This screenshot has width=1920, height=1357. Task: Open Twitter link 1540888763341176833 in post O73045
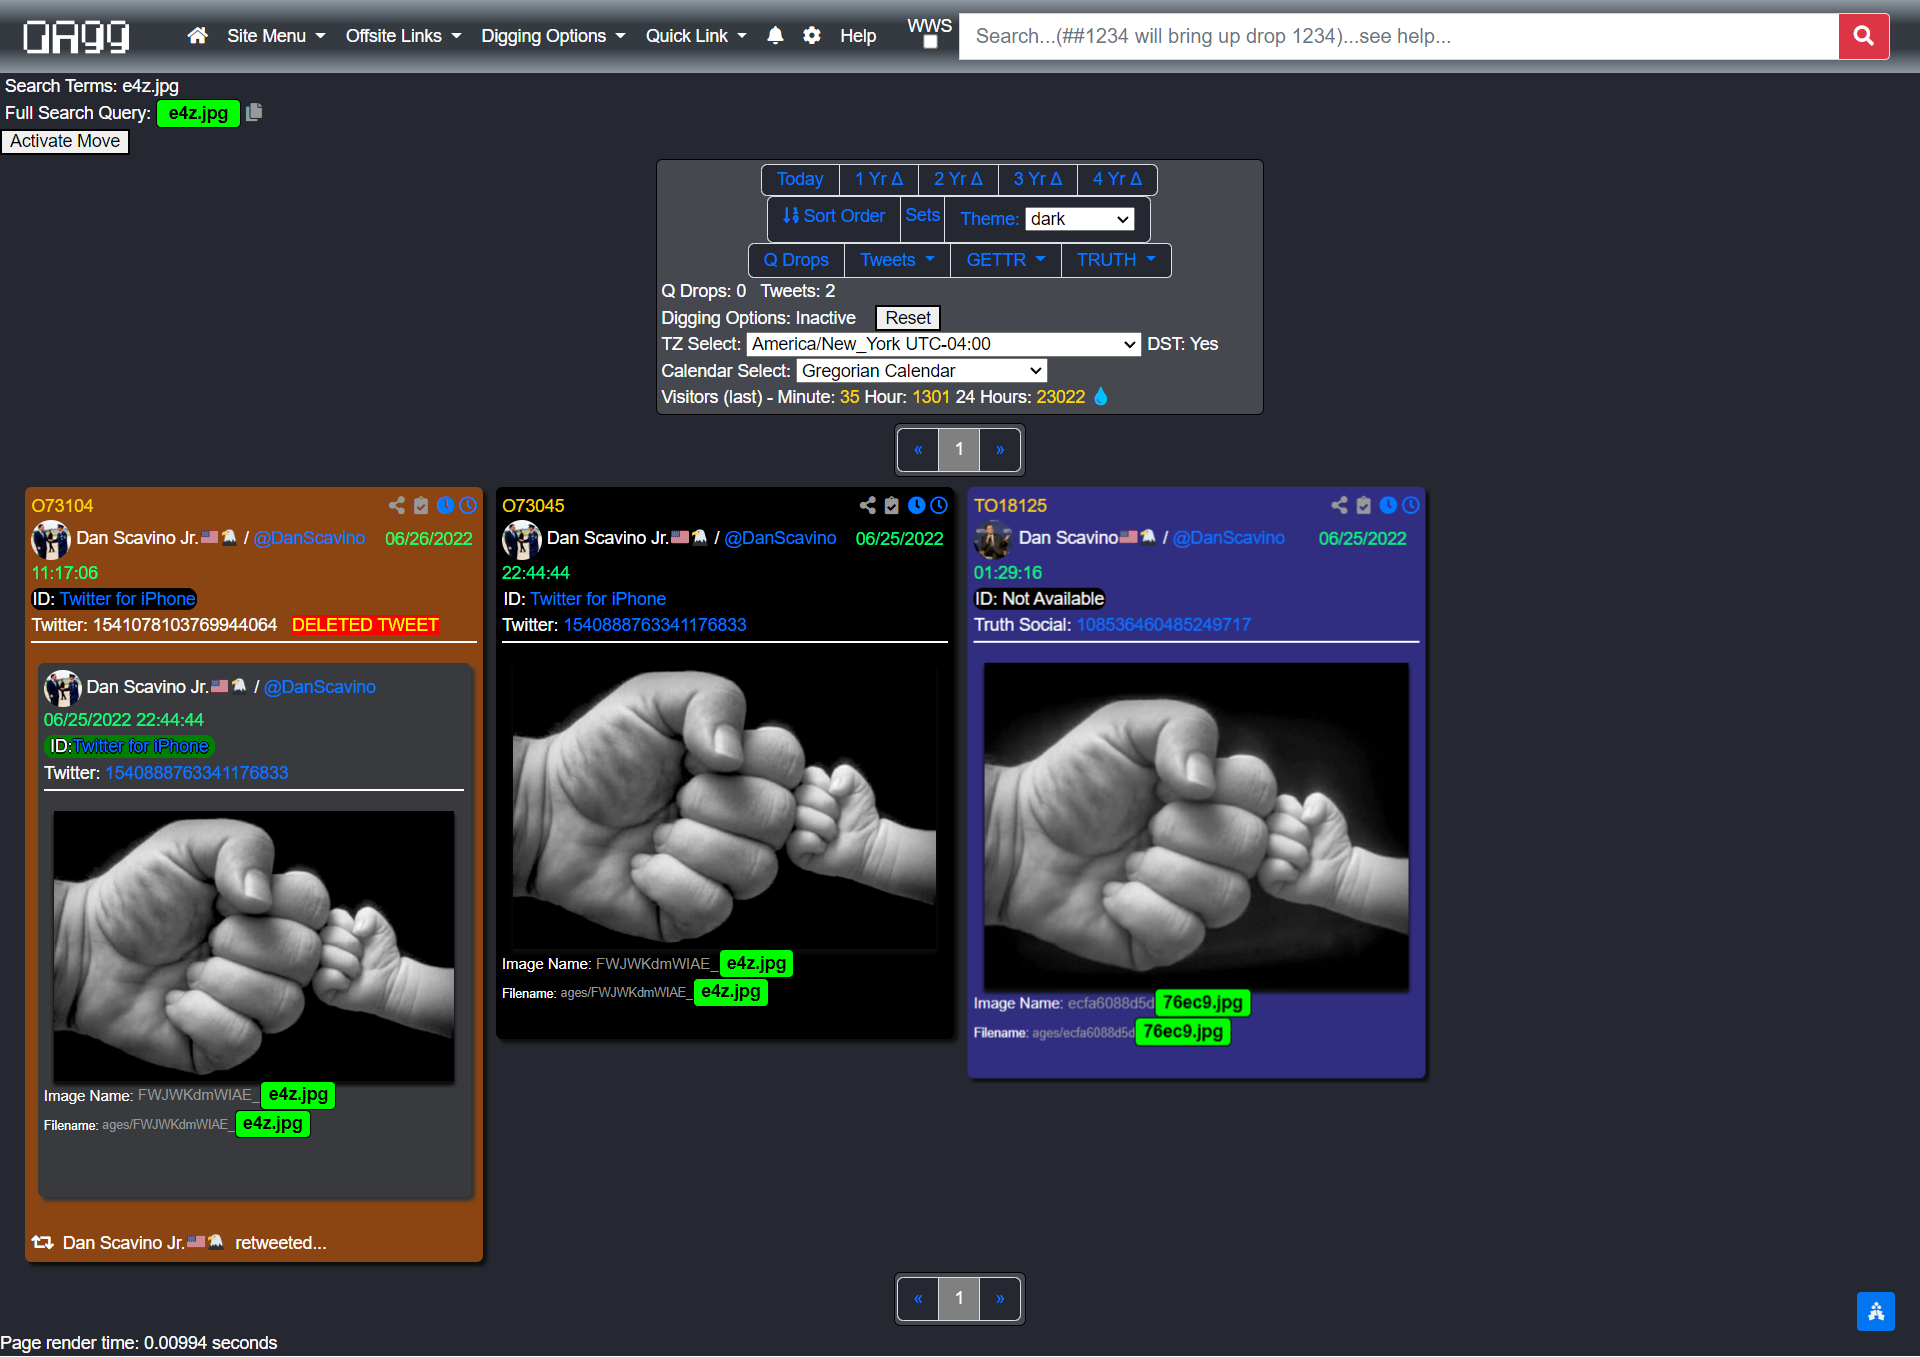click(x=655, y=625)
